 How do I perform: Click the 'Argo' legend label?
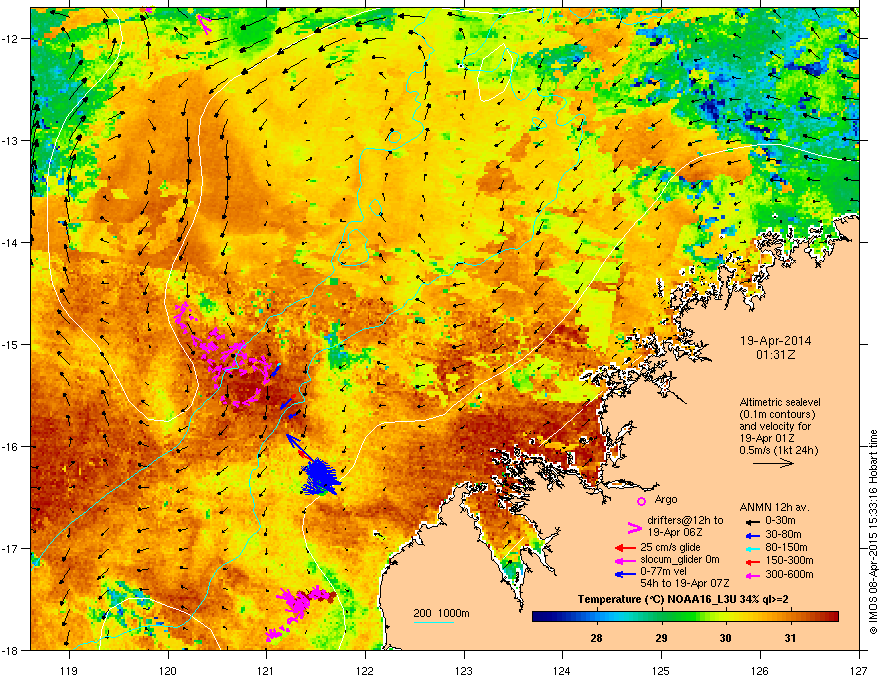(666, 499)
